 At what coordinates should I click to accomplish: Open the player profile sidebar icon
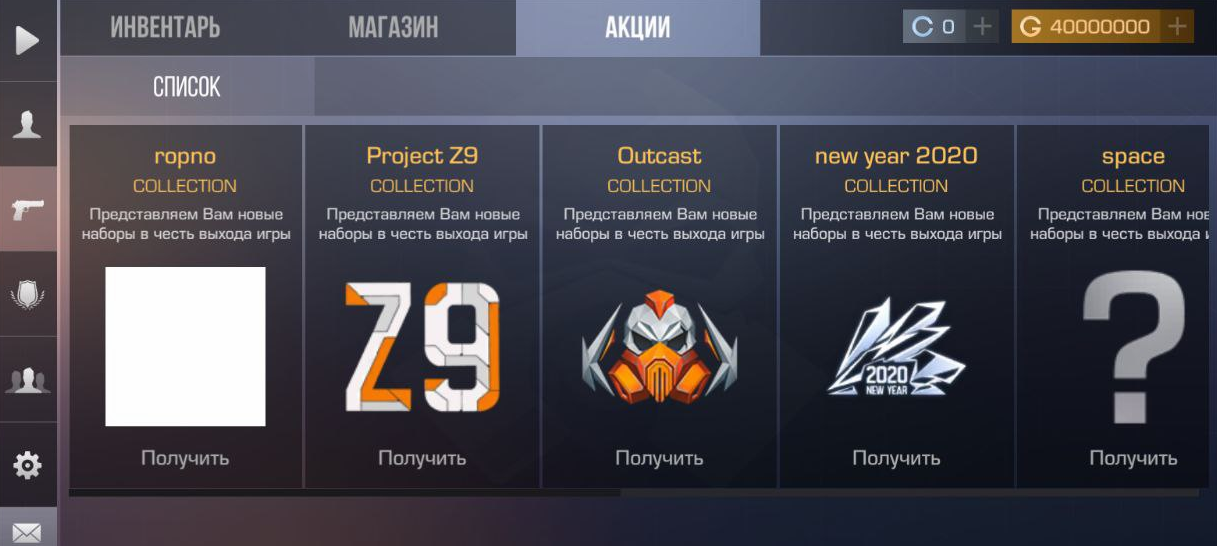tap(27, 125)
